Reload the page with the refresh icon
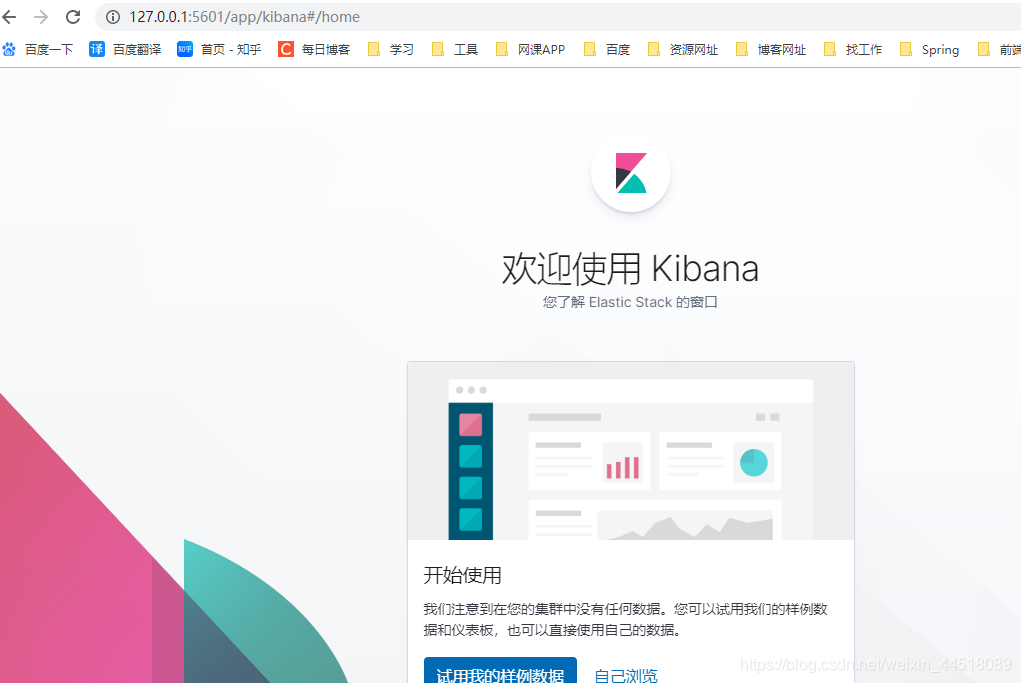This screenshot has width=1021, height=683. tap(73, 17)
